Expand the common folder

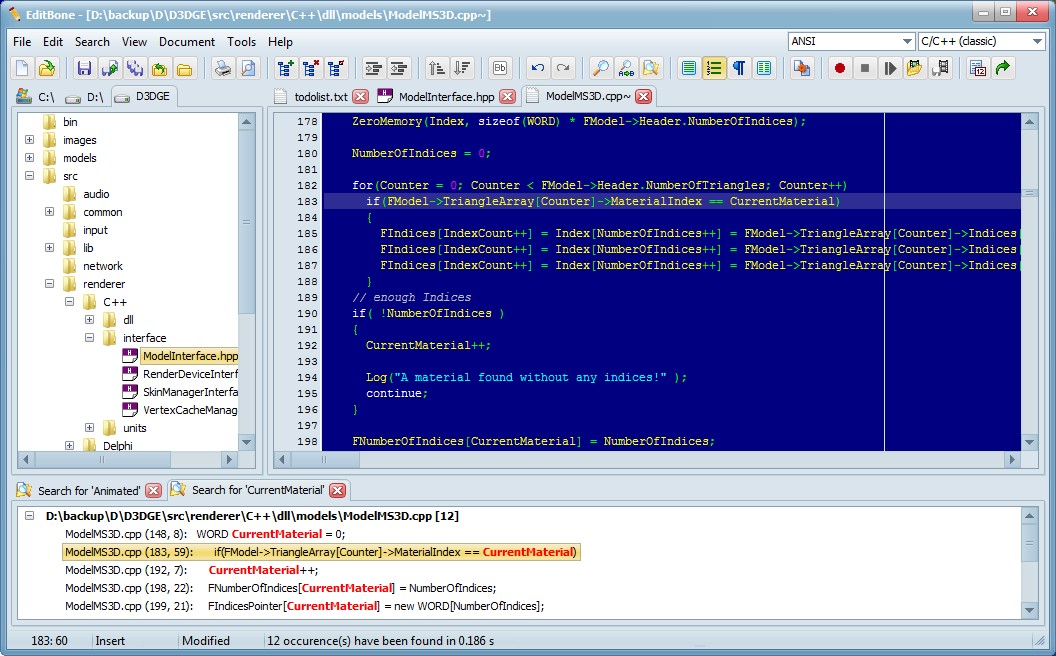49,211
